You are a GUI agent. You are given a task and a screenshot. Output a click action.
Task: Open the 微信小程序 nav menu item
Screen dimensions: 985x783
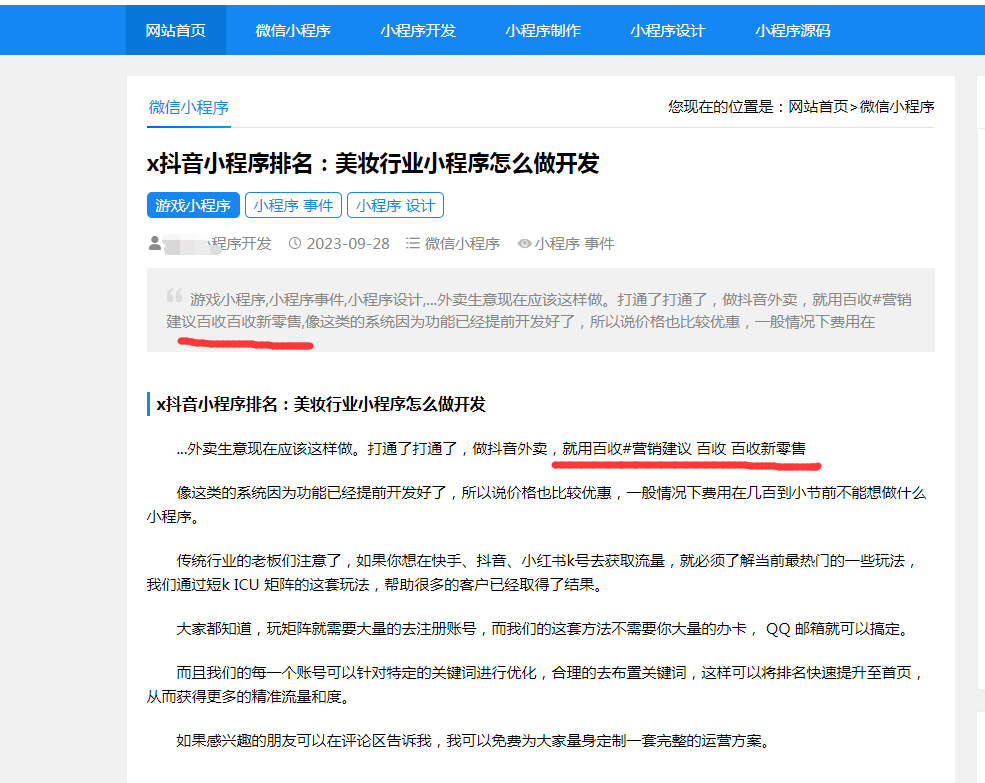(x=293, y=30)
